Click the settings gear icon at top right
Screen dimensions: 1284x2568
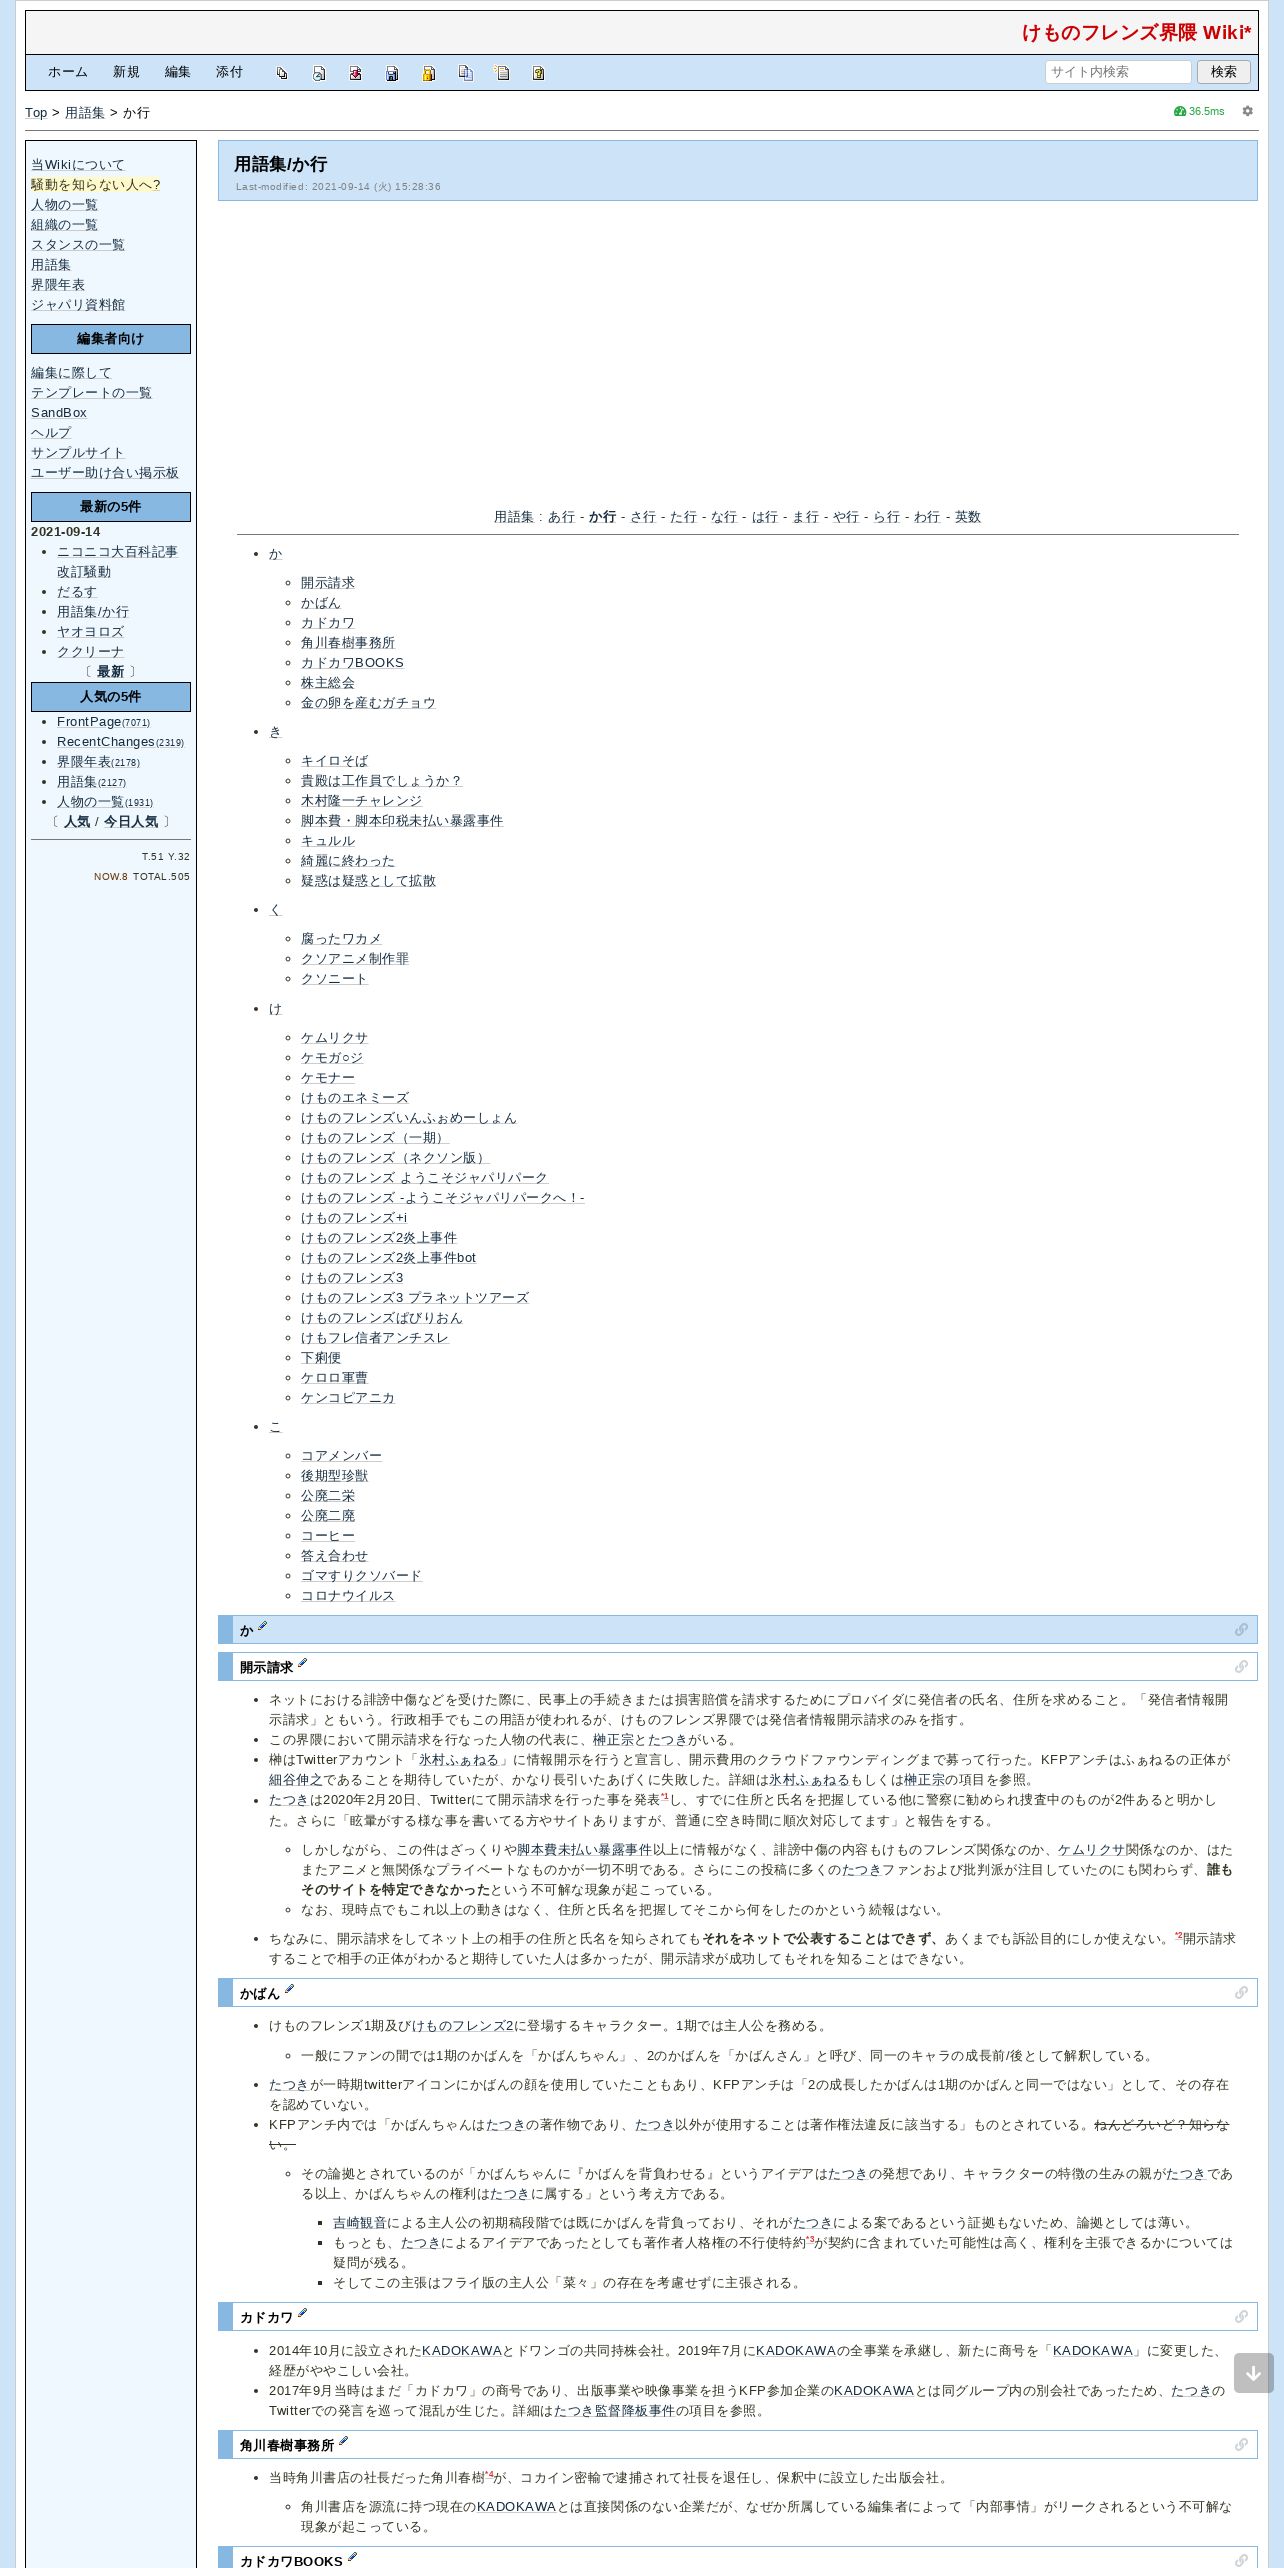pyautogui.click(x=1247, y=111)
